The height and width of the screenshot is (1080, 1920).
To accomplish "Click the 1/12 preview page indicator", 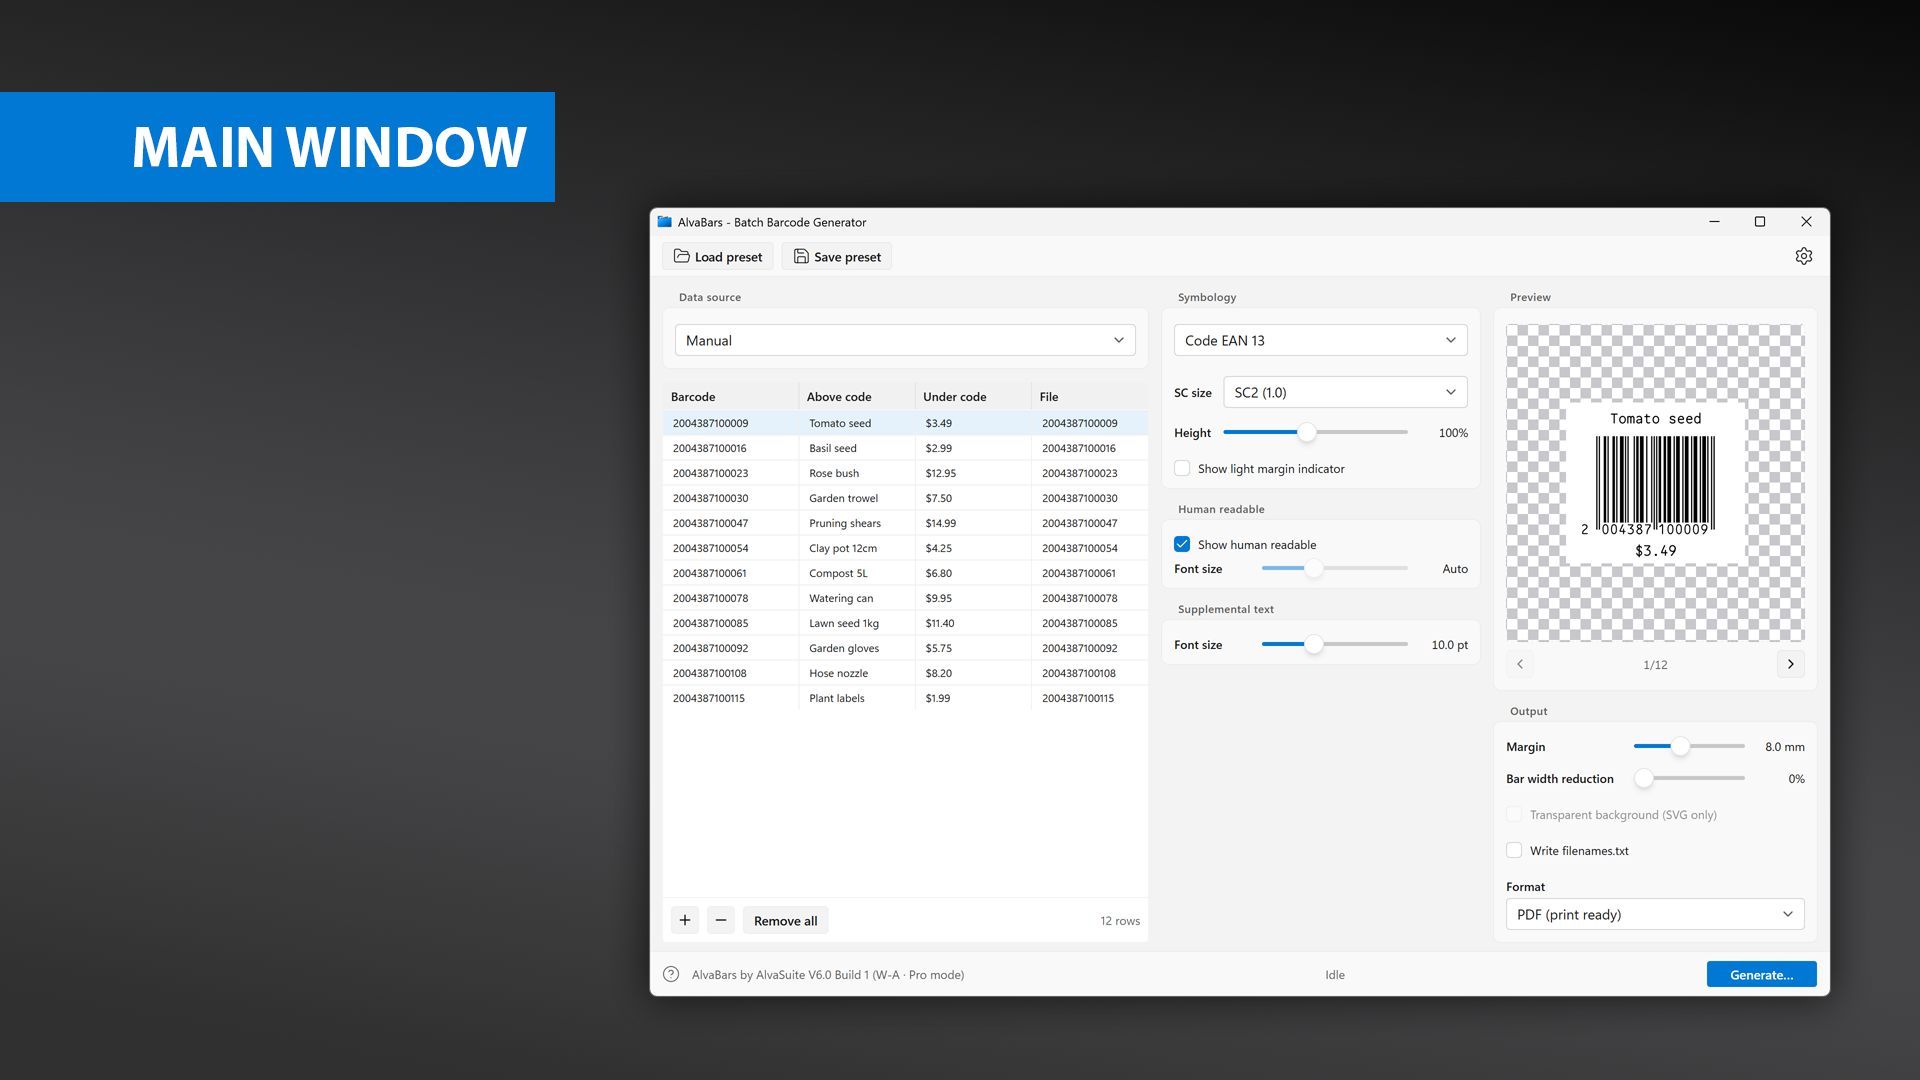I will tap(1655, 665).
